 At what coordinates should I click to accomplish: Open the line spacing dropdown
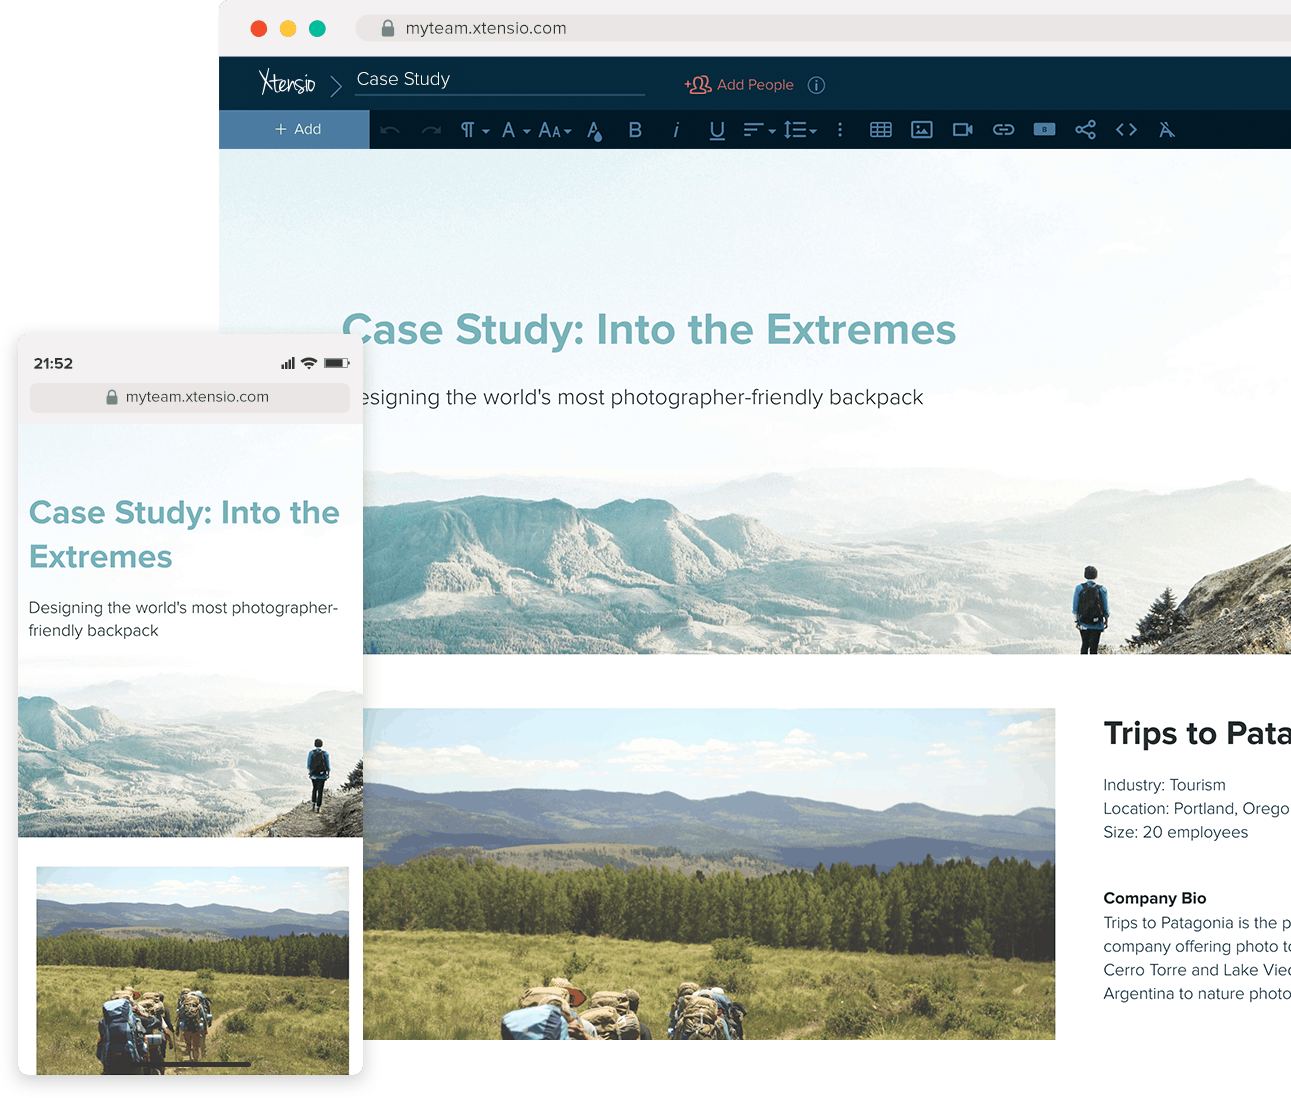point(800,129)
